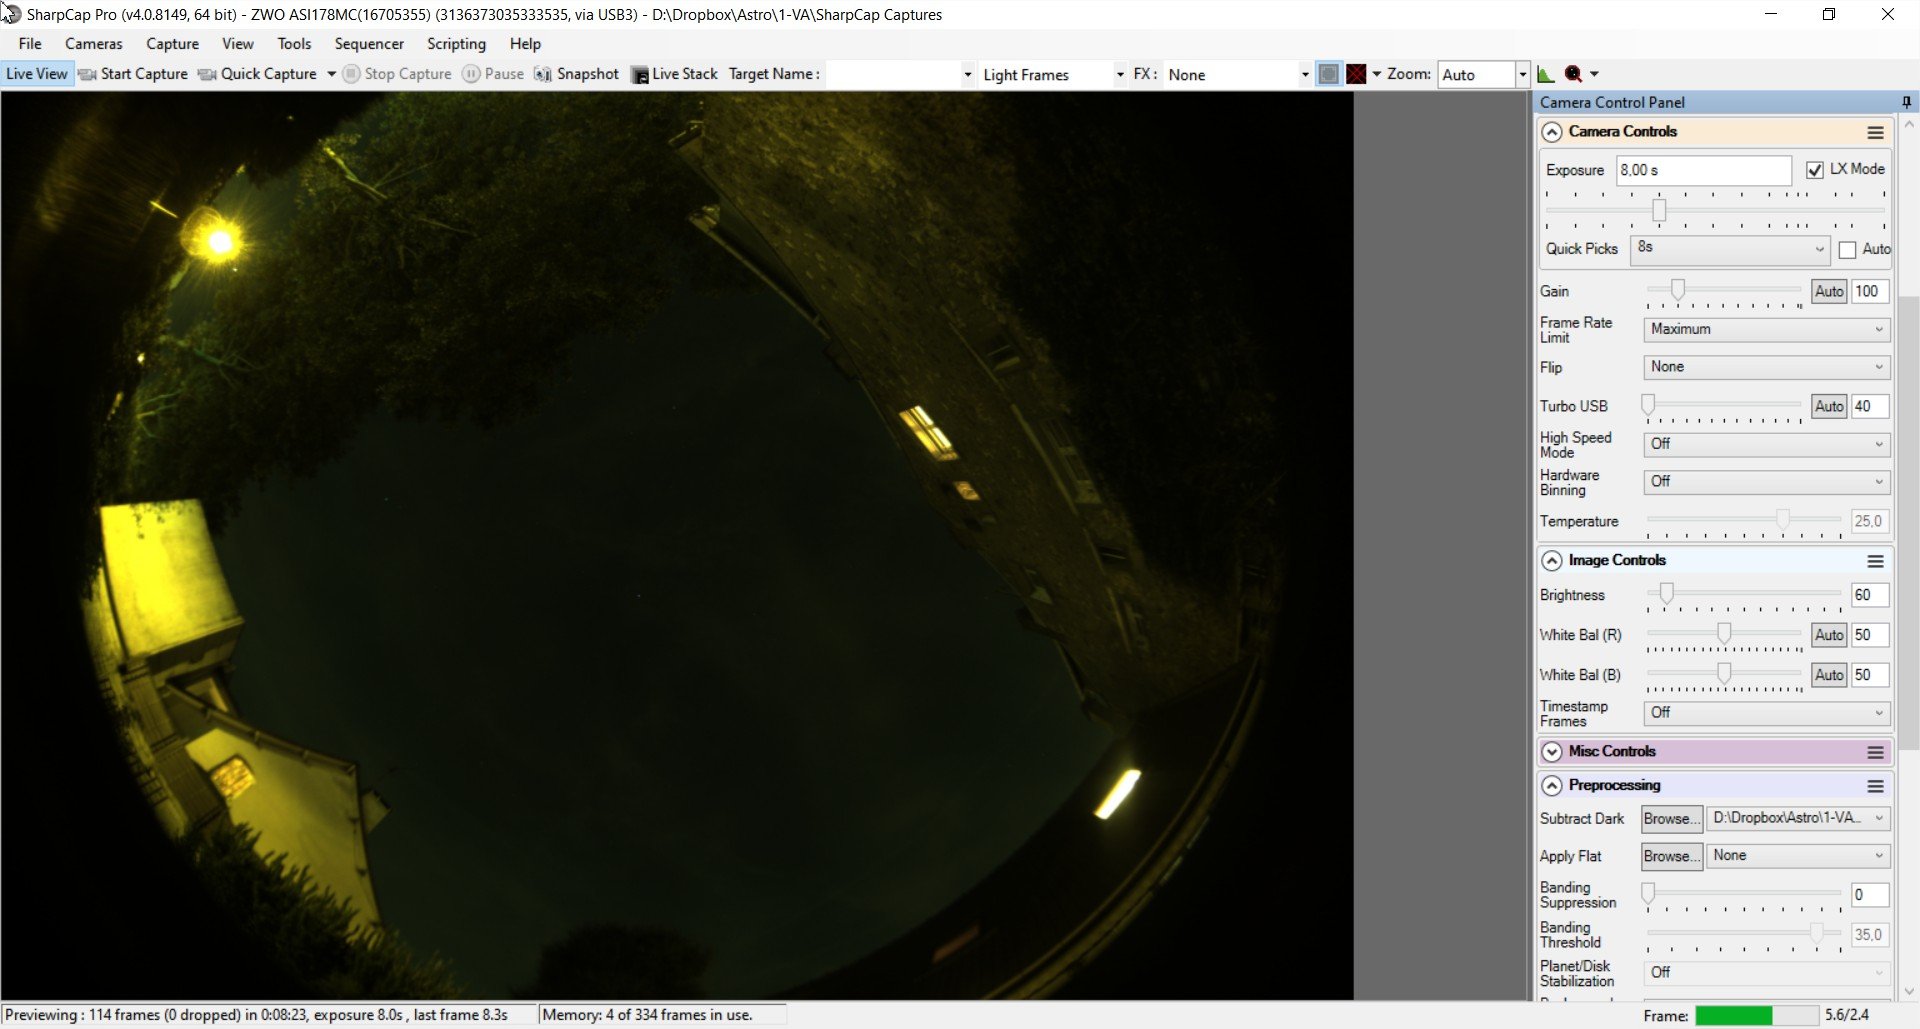Open the Flip dropdown
This screenshot has height=1029, width=1920.
pos(1766,367)
